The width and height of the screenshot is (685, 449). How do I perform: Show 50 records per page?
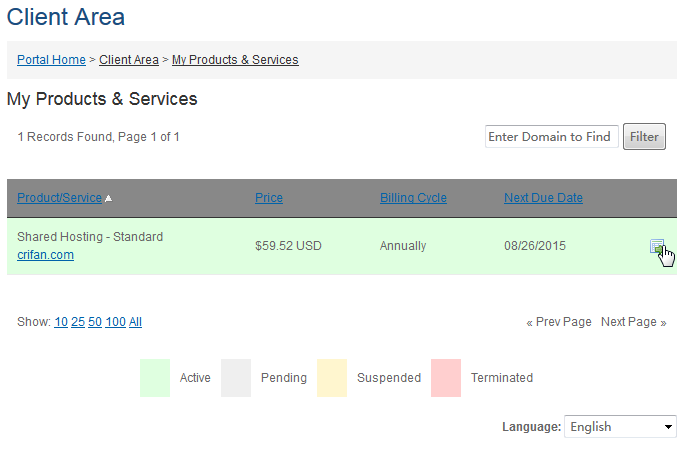pyautogui.click(x=95, y=322)
